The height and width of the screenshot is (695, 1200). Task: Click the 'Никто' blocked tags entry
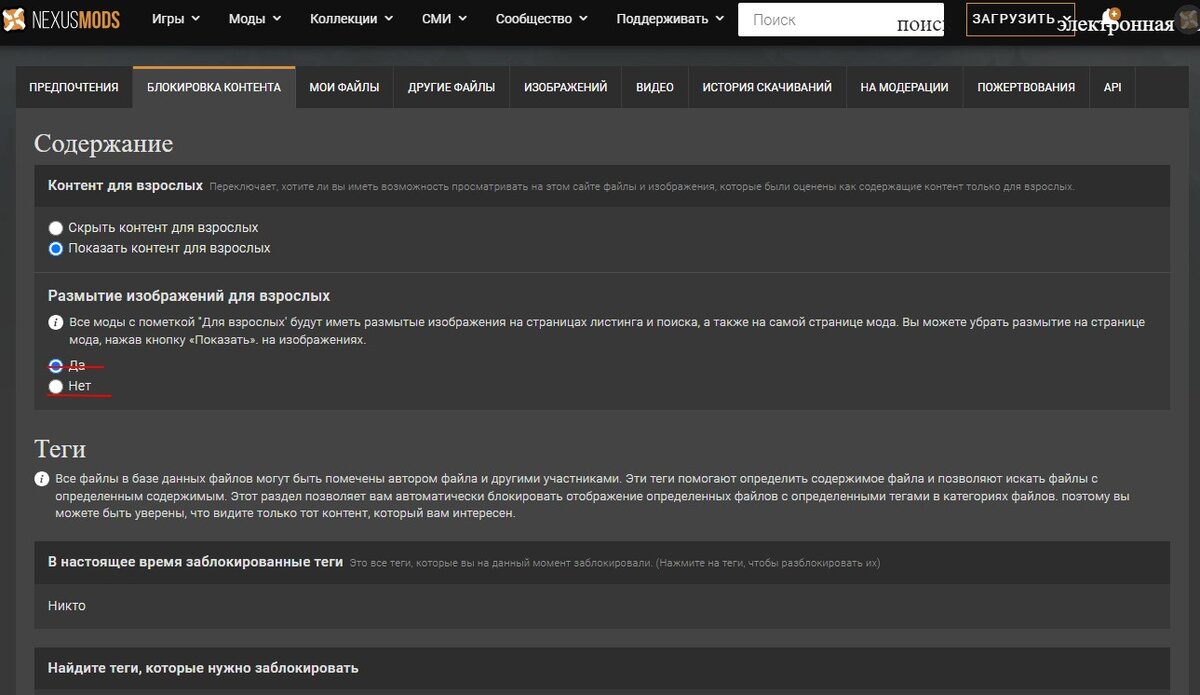67,606
